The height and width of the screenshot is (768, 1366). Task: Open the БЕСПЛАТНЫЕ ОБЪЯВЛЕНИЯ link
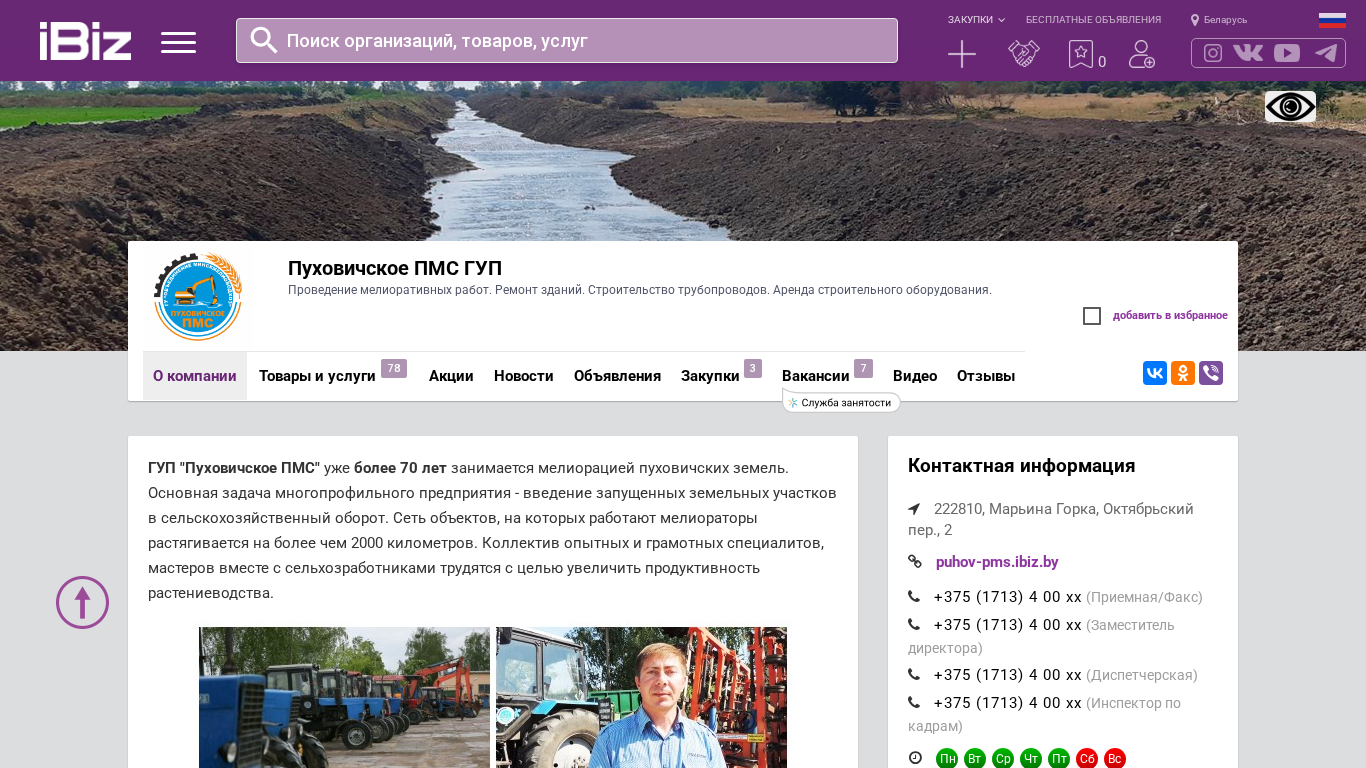(x=1093, y=20)
